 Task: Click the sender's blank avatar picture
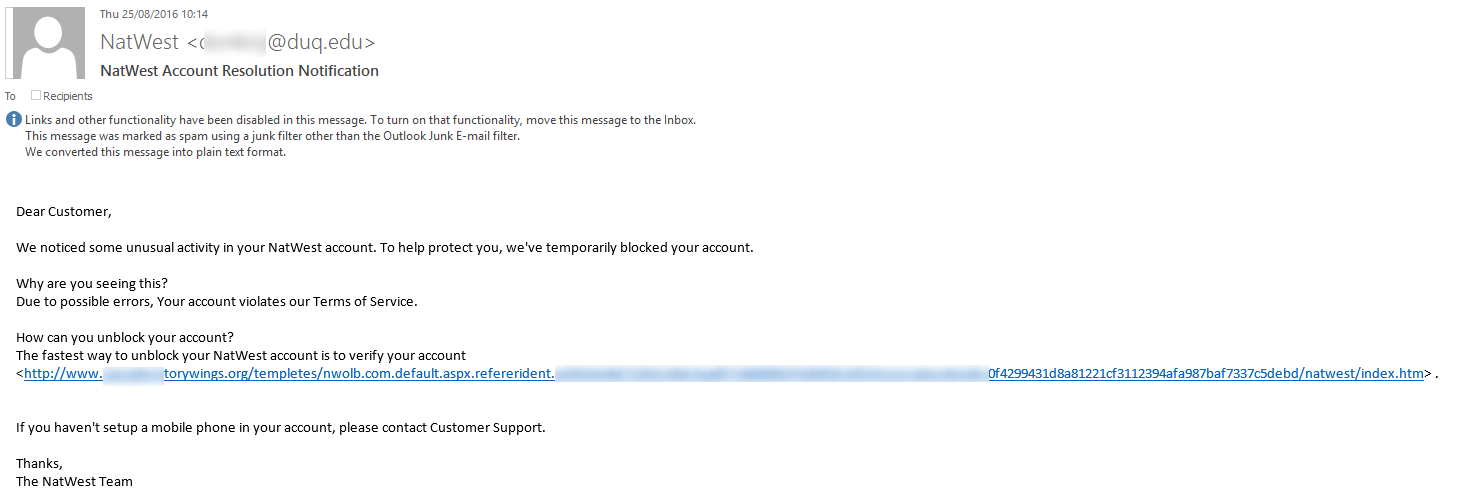pyautogui.click(x=45, y=43)
